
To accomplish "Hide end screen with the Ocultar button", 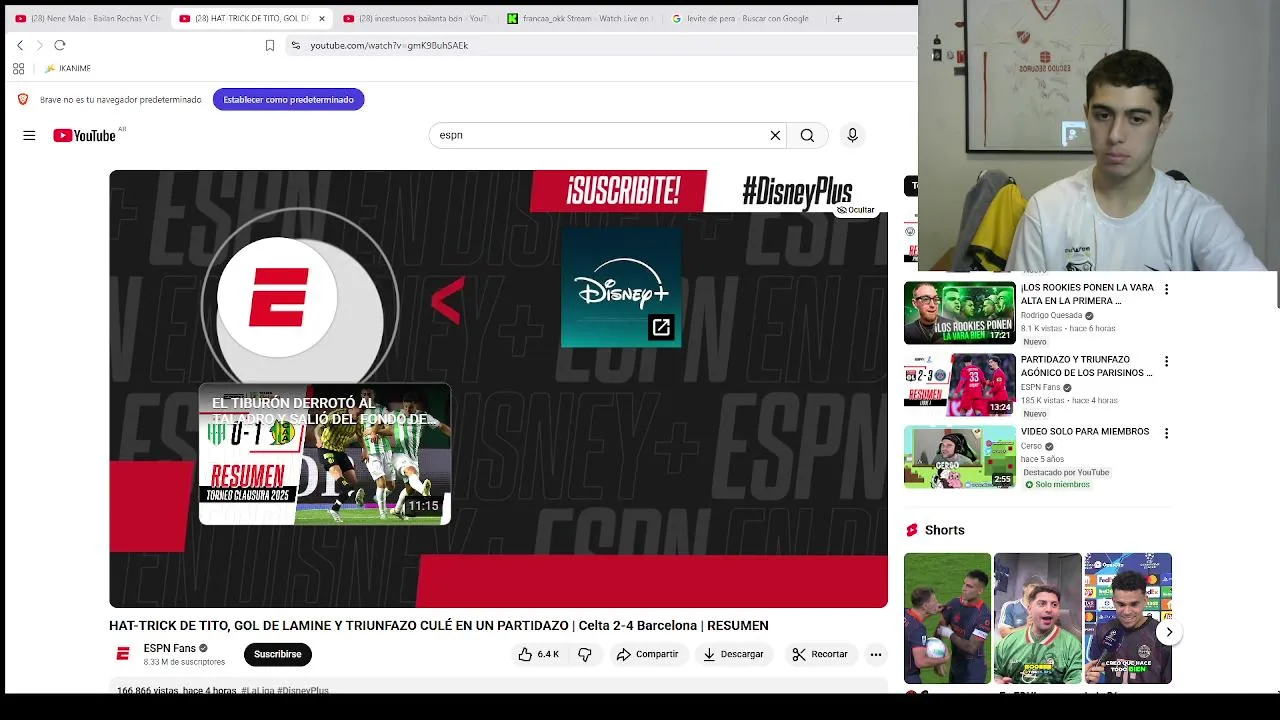I will tap(856, 210).
